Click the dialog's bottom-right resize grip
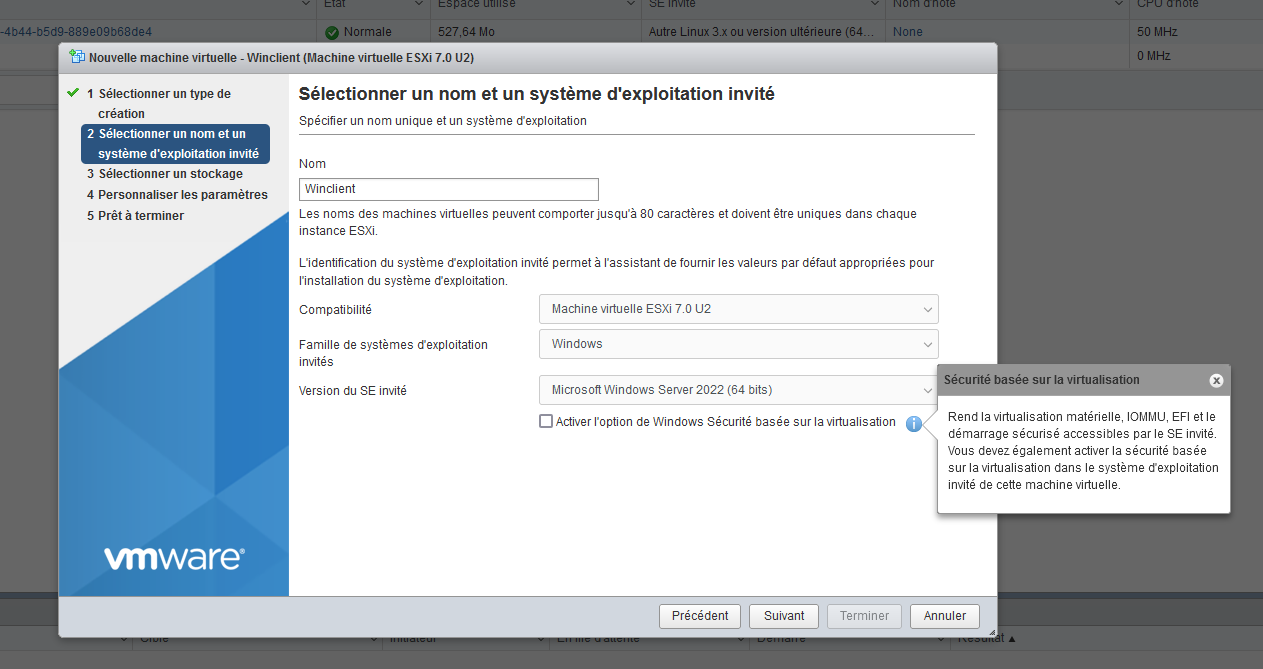This screenshot has height=669, width=1263. [x=991, y=631]
